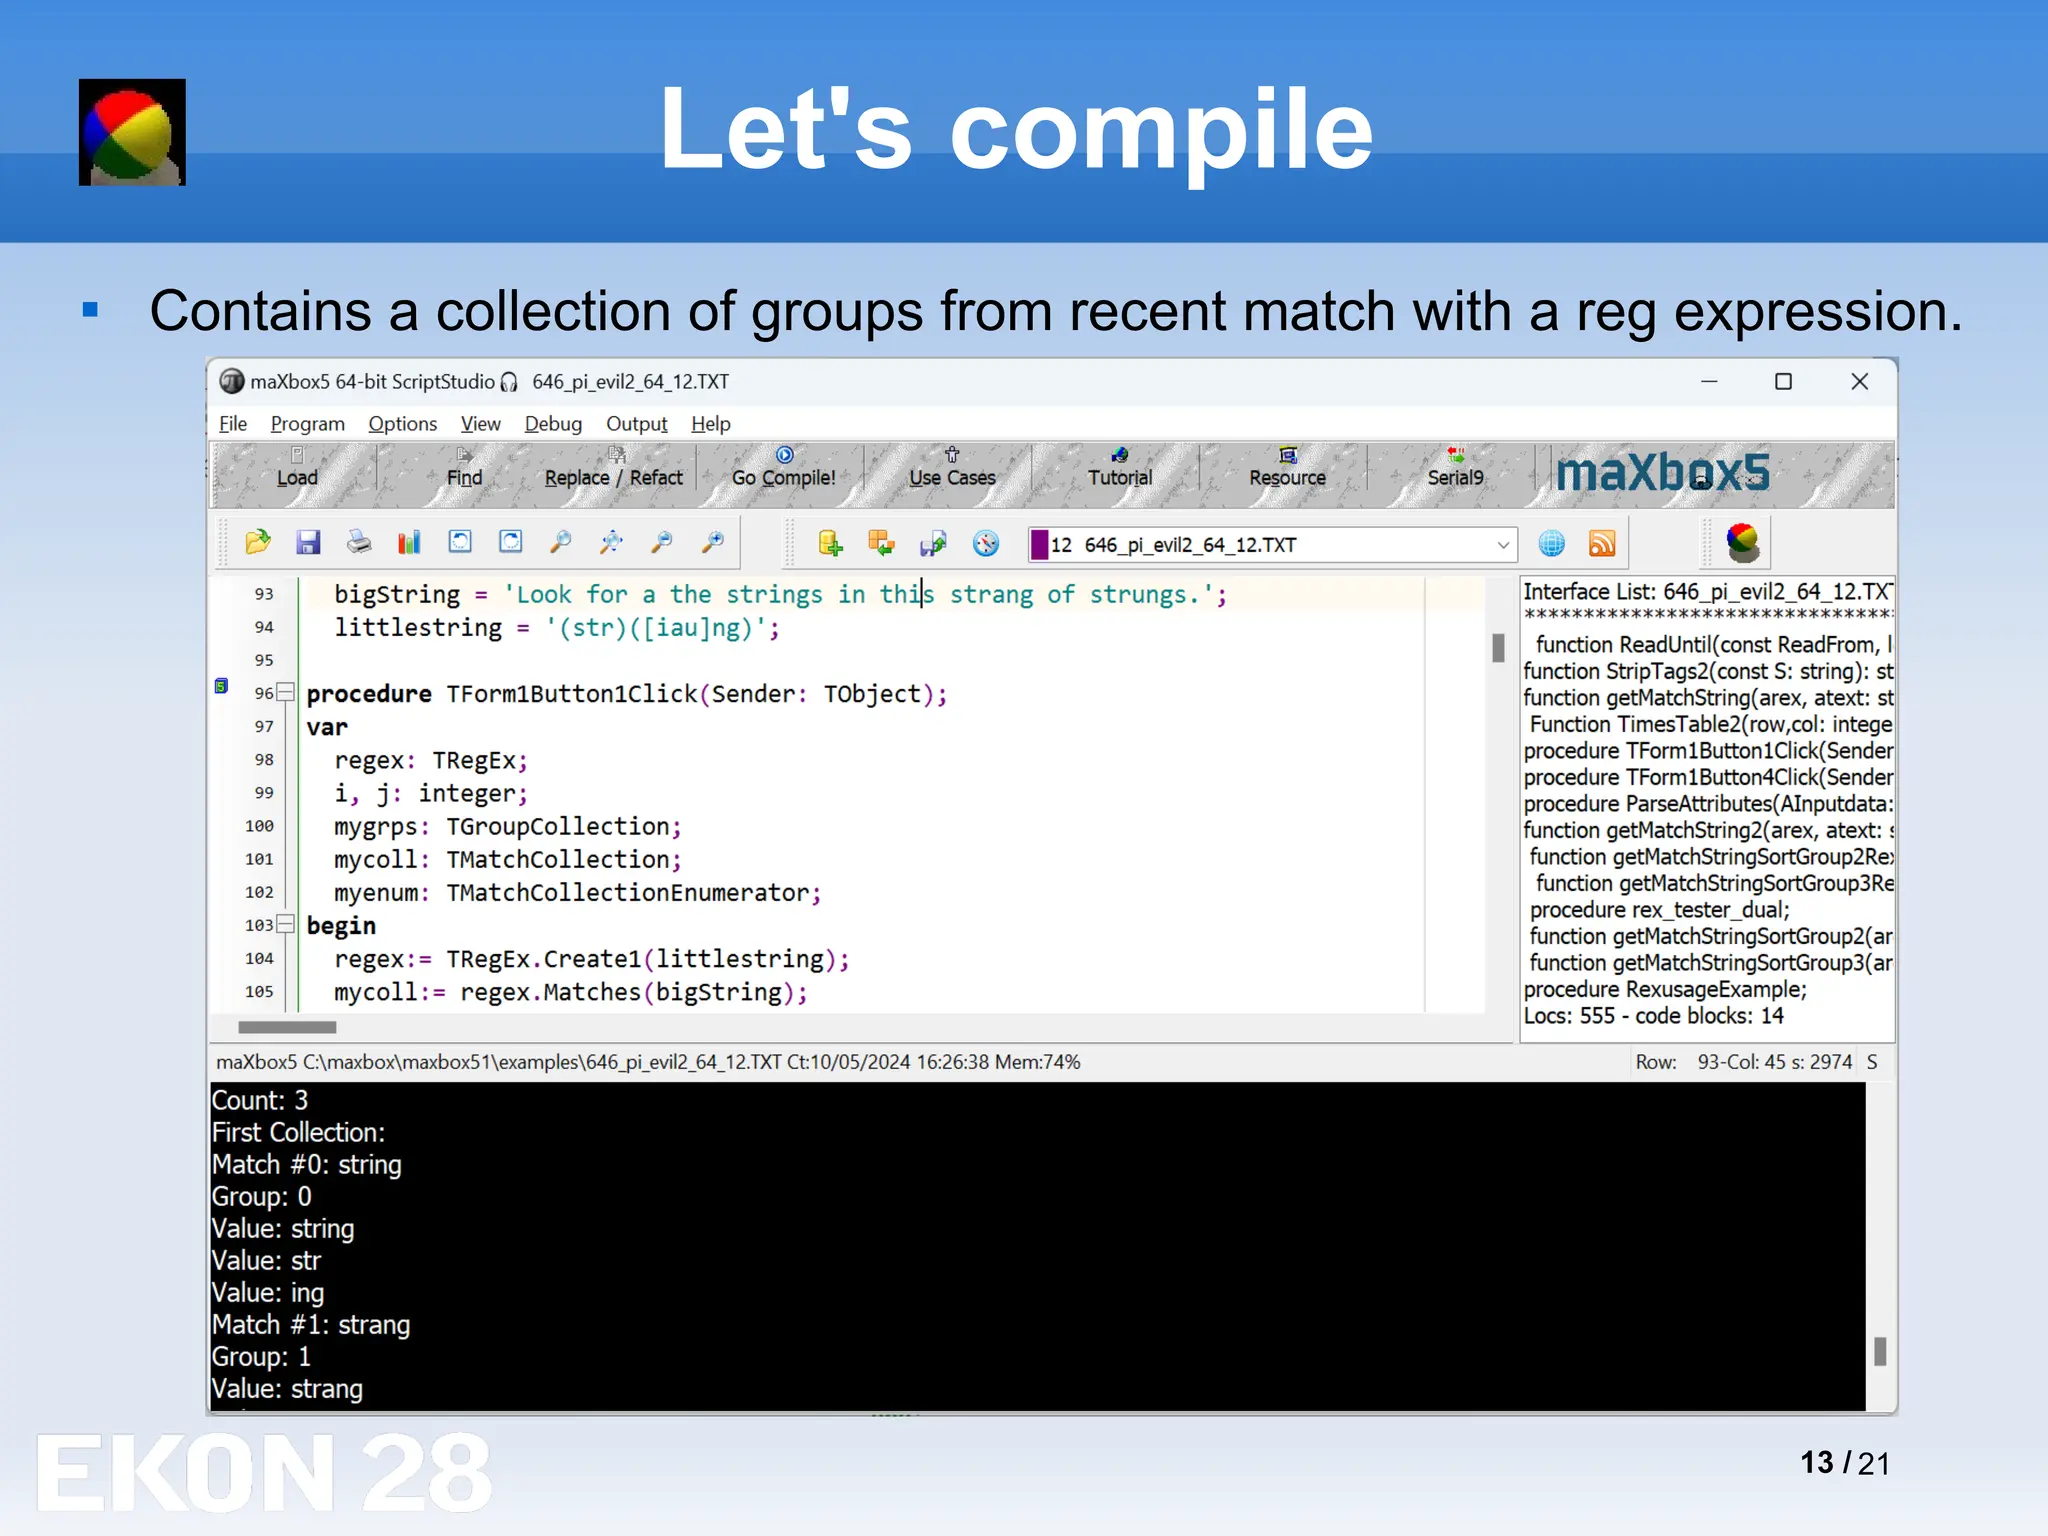Click the status bar file path text
2048x1536 pixels.
(648, 1062)
